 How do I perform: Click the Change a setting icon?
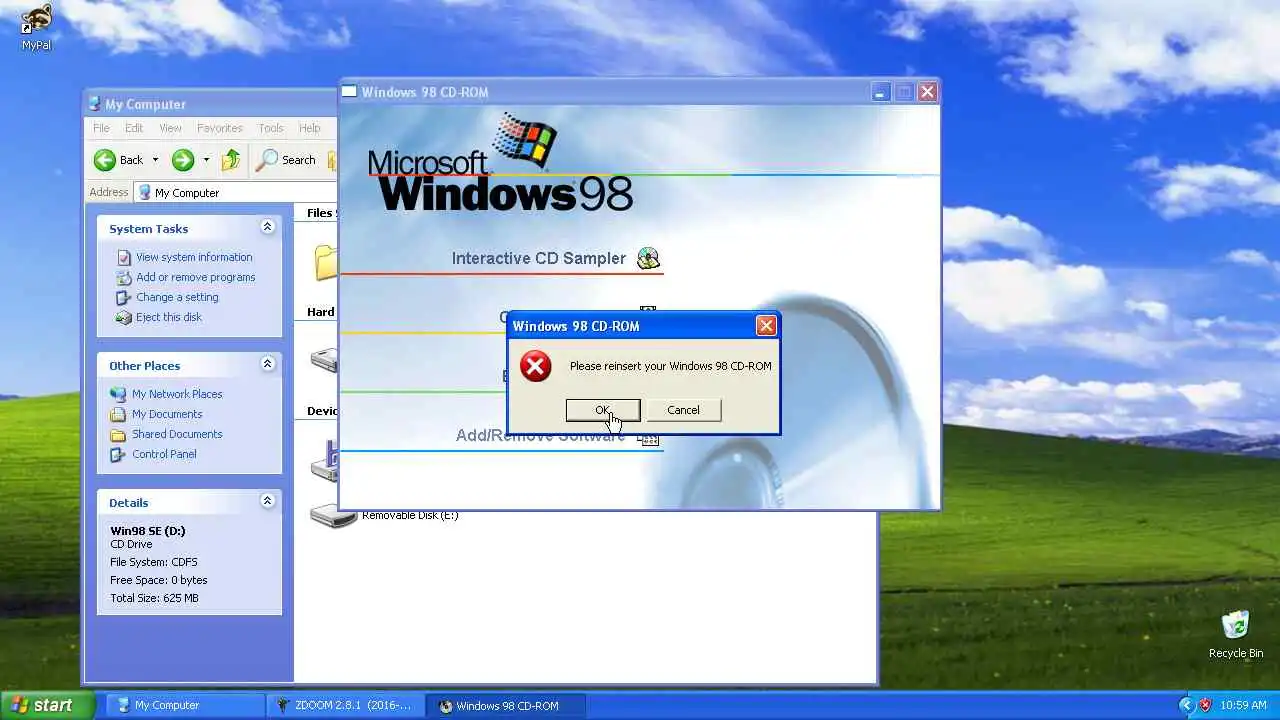124,297
